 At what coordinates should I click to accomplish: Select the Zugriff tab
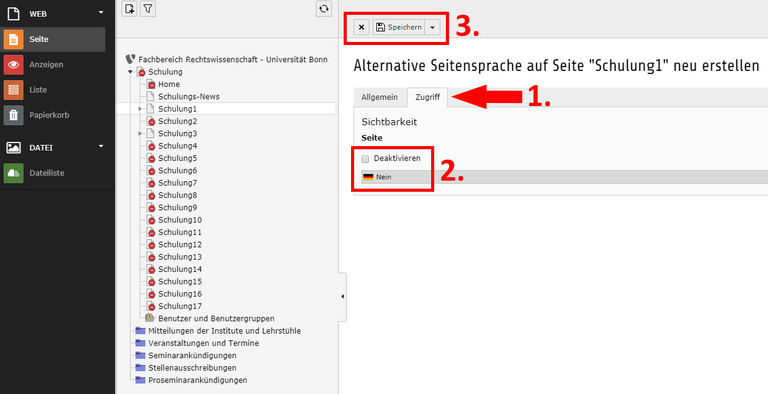[x=427, y=98]
